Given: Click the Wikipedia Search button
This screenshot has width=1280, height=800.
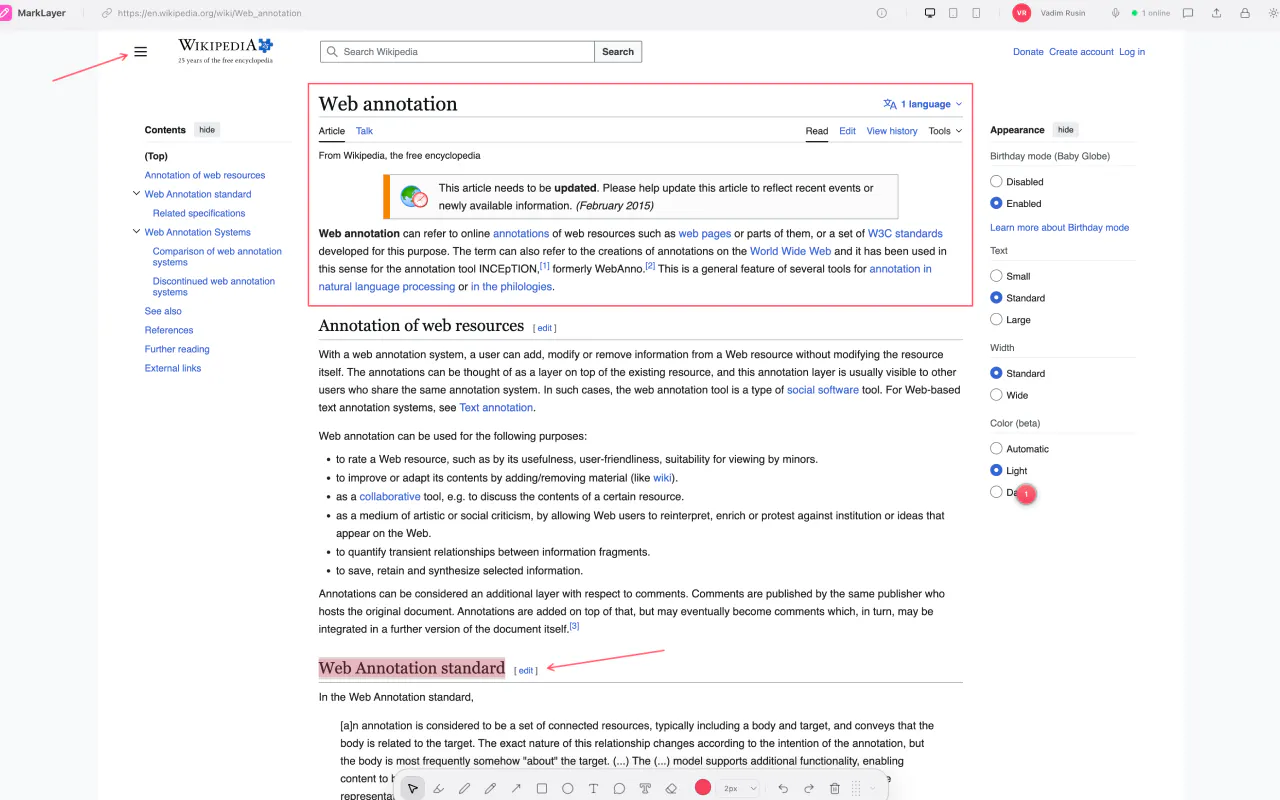Looking at the screenshot, I should tap(618, 52).
